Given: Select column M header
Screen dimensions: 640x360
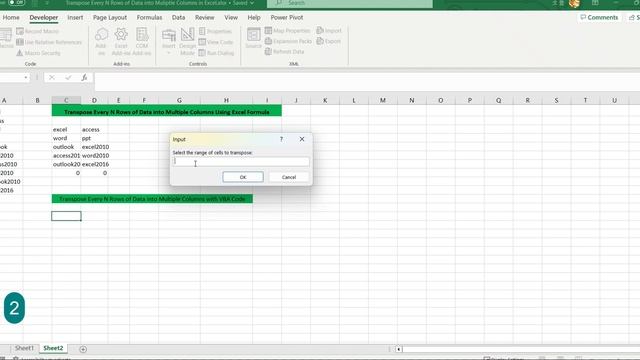Looking at the screenshot, I should tap(383, 100).
